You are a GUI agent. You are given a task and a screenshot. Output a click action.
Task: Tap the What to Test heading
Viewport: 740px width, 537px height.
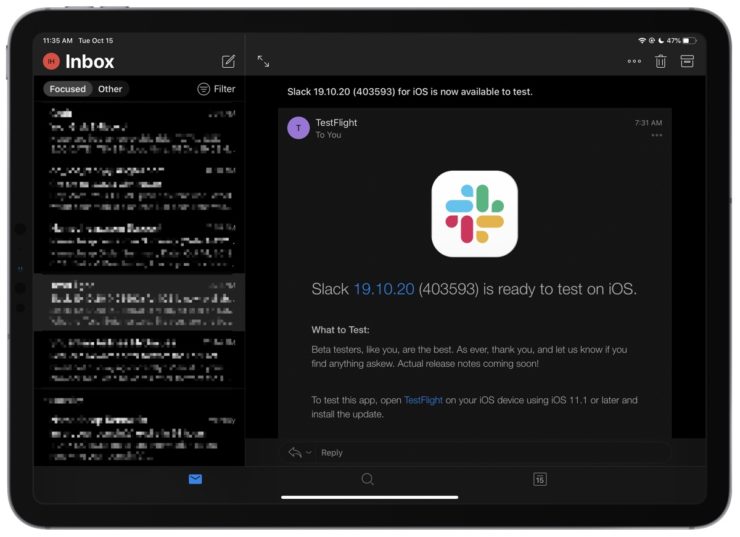(340, 330)
